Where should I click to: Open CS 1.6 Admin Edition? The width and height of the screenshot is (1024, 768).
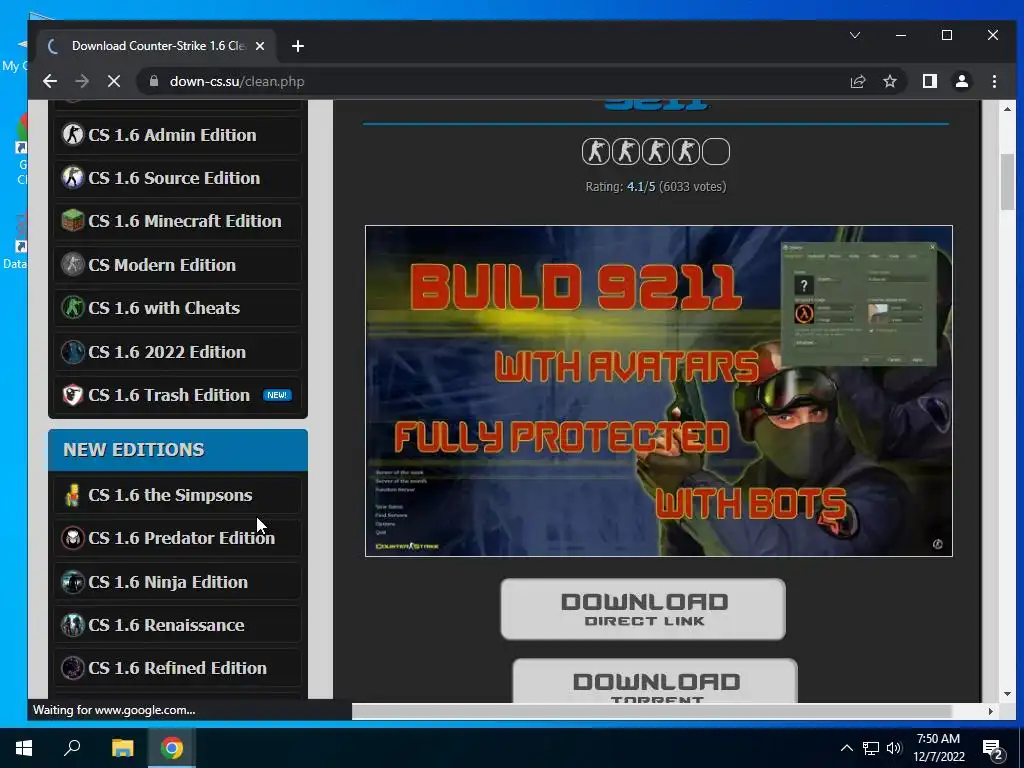tap(177, 135)
